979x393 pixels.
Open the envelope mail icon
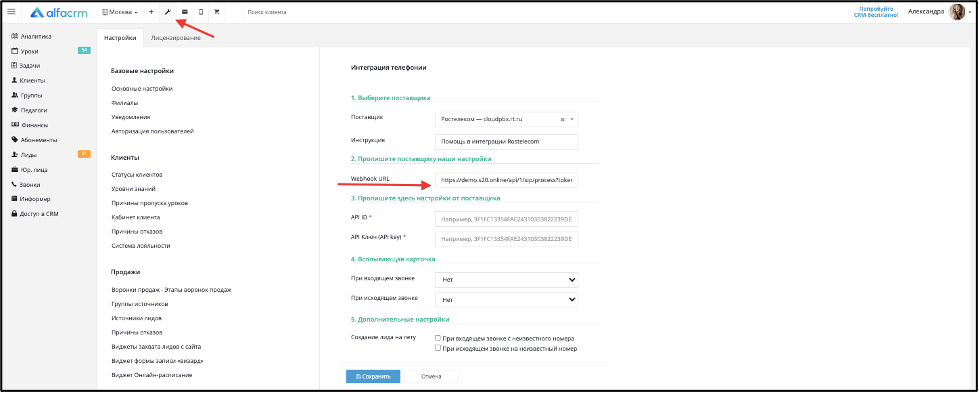[184, 12]
